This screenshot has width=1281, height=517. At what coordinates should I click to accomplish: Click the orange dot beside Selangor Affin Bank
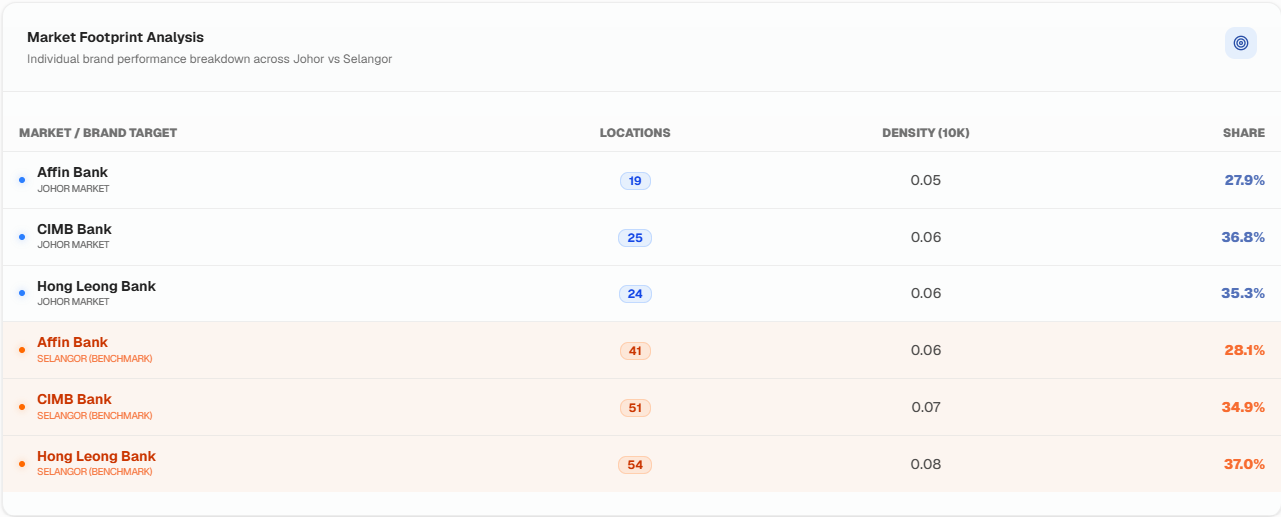point(22,350)
